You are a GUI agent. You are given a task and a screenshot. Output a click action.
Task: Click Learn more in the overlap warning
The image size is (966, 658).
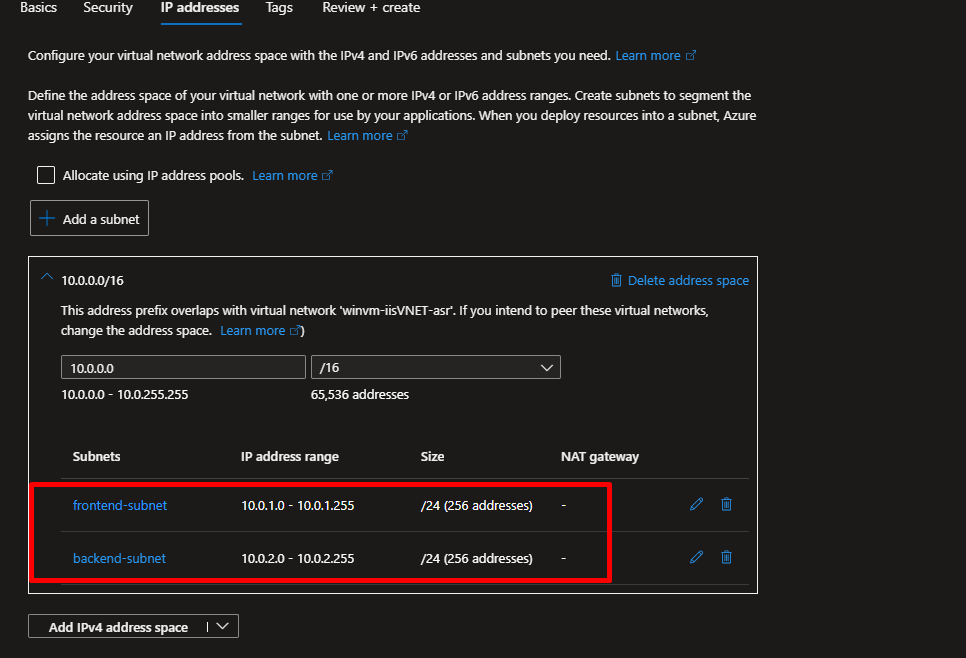tap(253, 331)
